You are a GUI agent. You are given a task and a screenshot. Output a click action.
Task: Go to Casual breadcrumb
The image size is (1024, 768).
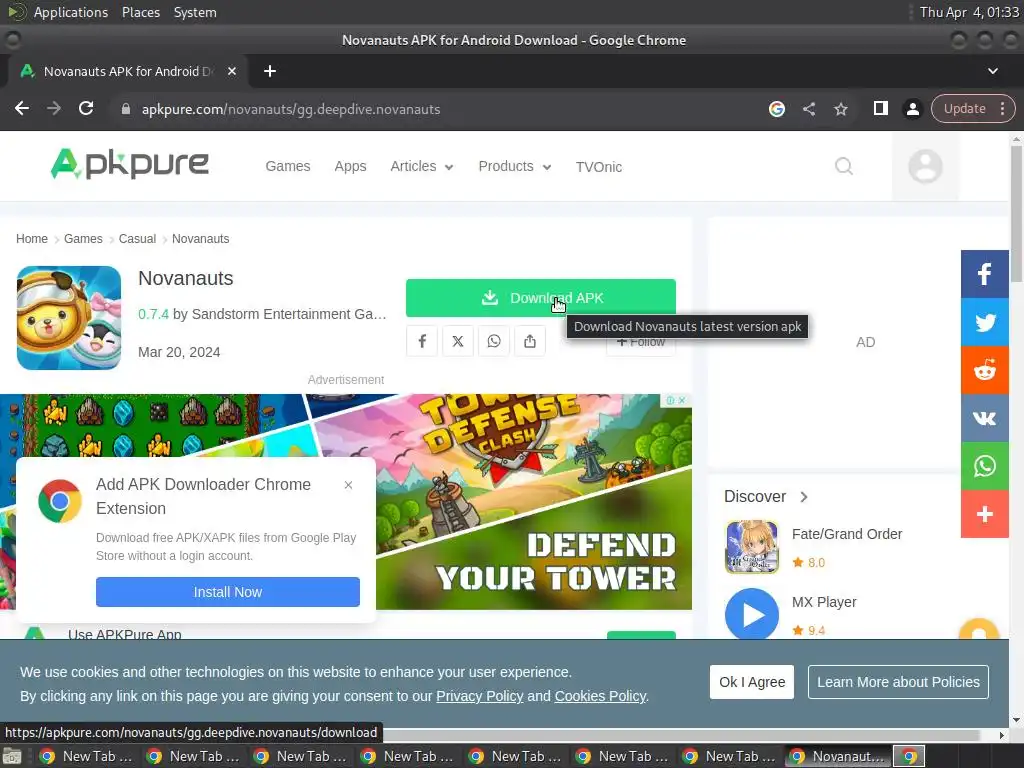point(137,239)
